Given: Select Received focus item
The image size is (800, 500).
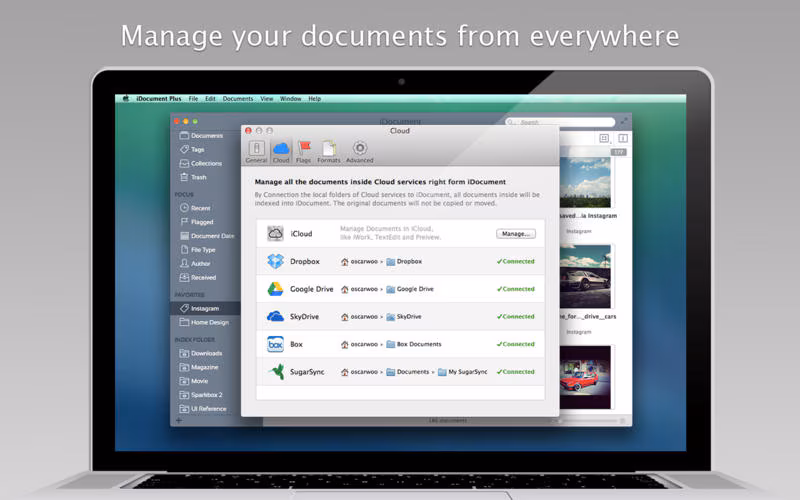Looking at the screenshot, I should click(x=197, y=278).
